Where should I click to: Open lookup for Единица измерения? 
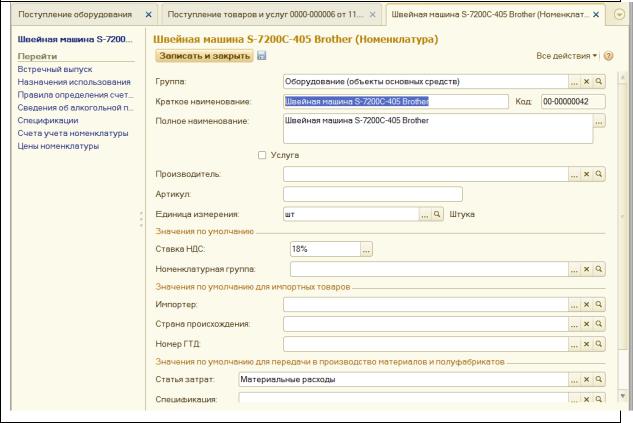(x=437, y=214)
